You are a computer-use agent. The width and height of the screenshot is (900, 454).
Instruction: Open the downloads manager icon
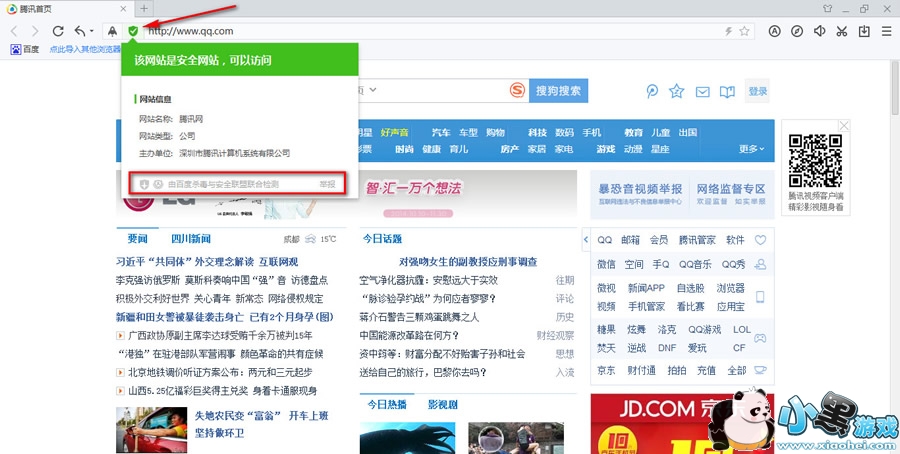[x=864, y=31]
